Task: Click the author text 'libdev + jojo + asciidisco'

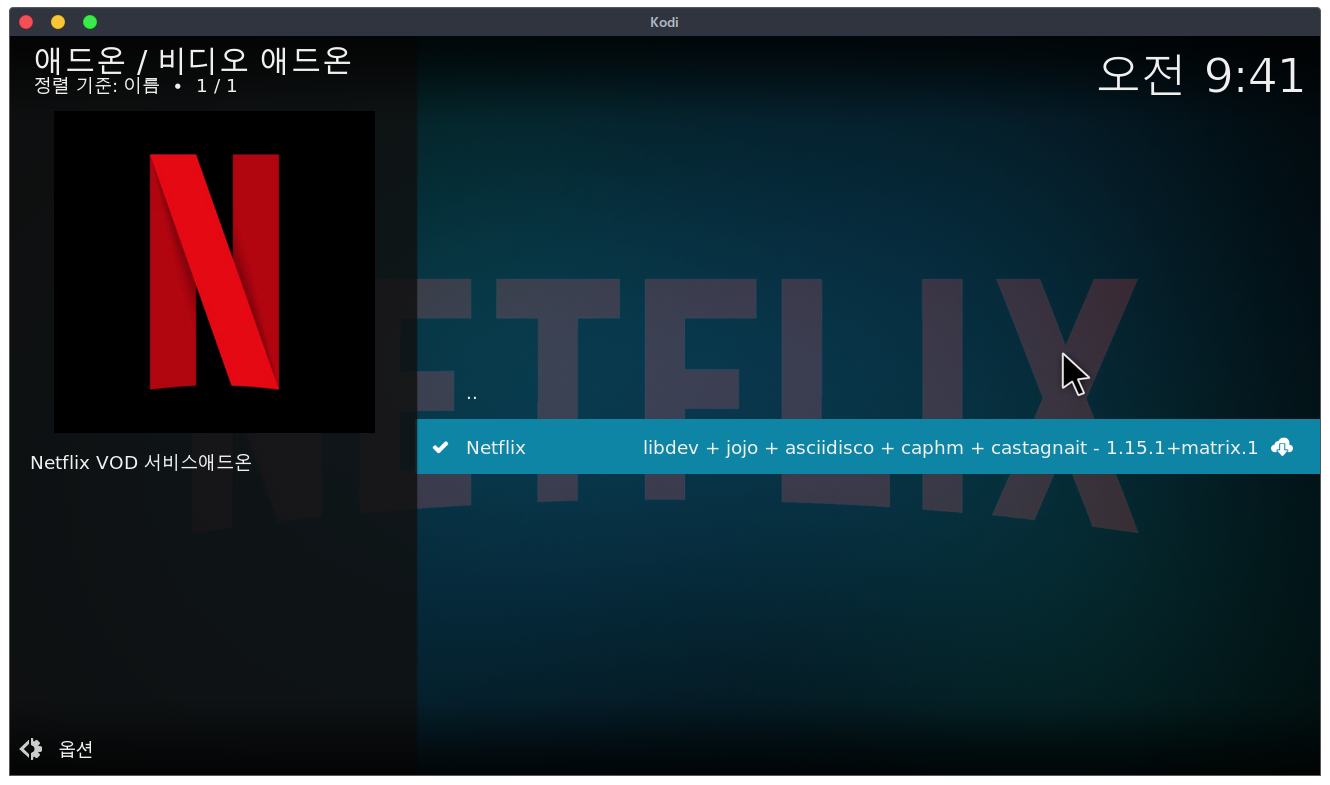Action: pos(757,448)
